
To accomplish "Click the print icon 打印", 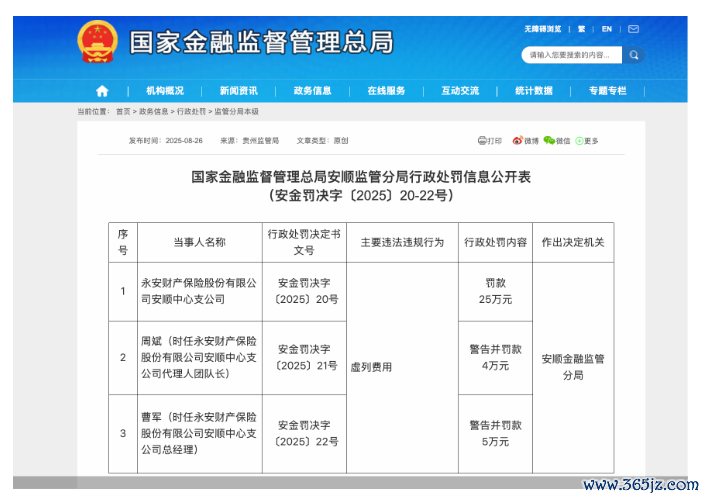I will [x=489, y=141].
